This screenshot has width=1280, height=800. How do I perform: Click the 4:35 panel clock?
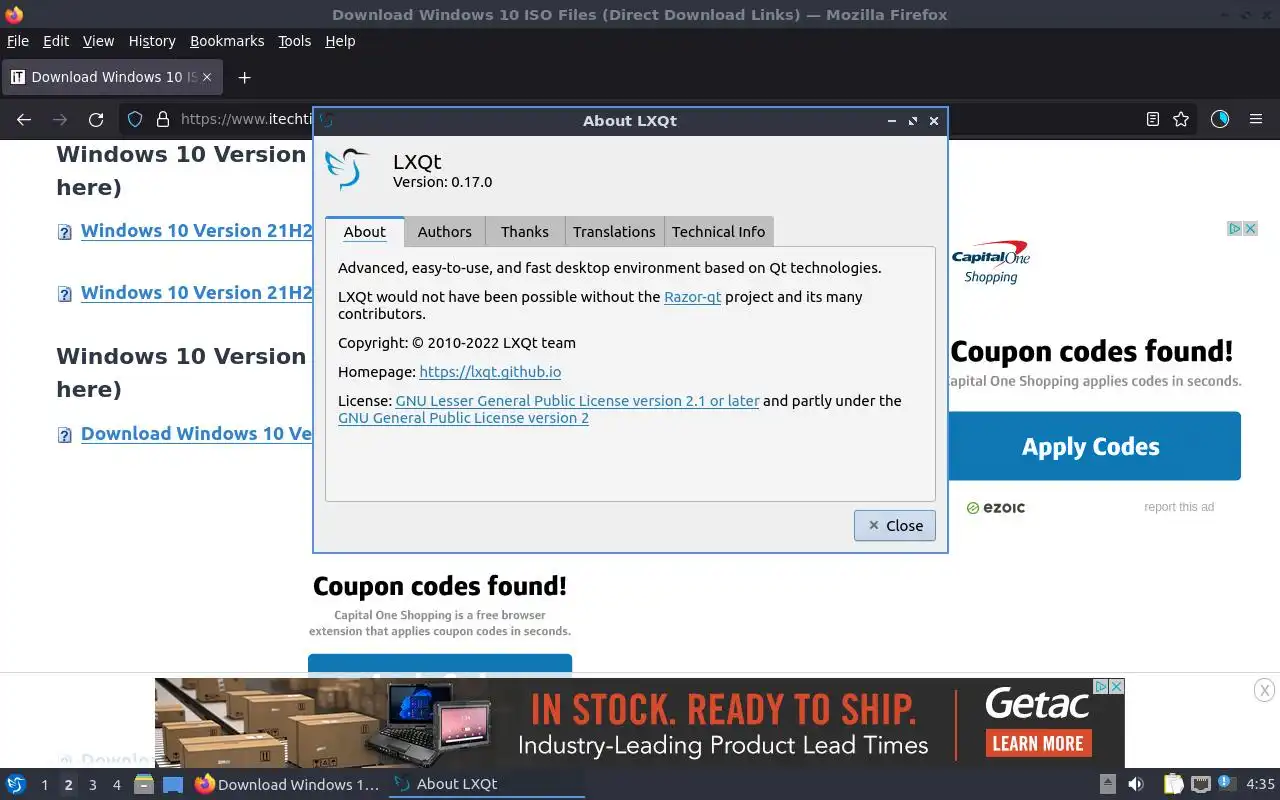[x=1260, y=784]
